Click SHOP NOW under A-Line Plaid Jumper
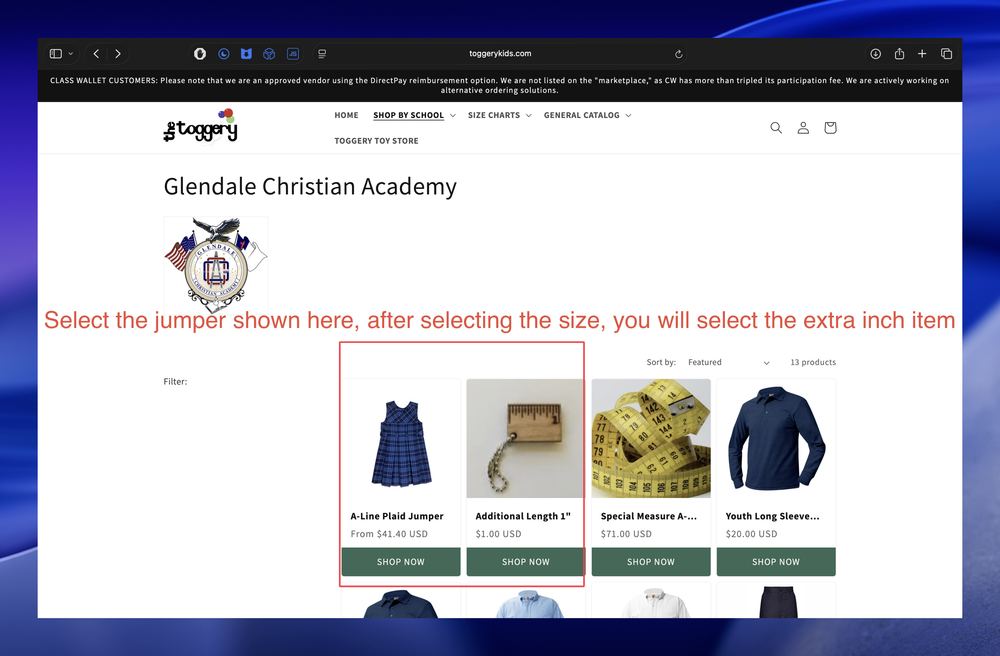 pos(401,562)
